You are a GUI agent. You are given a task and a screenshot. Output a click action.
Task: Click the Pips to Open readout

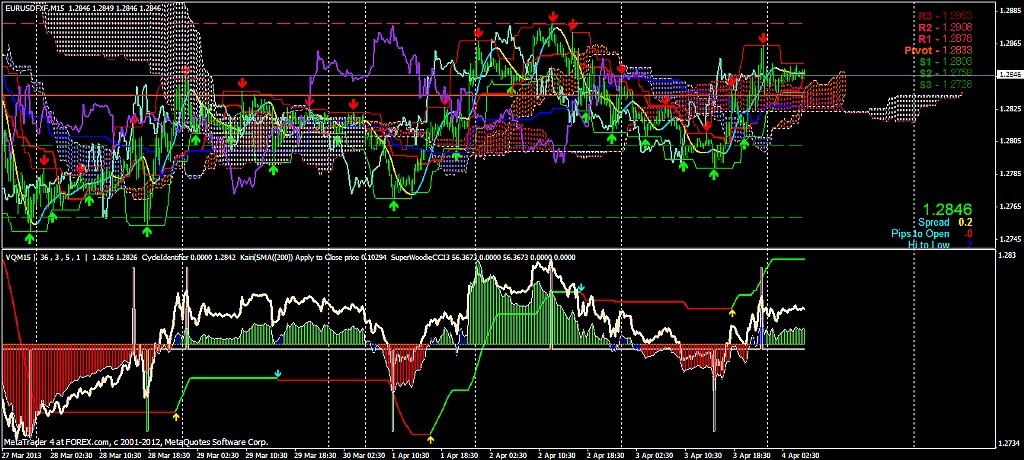click(931, 233)
